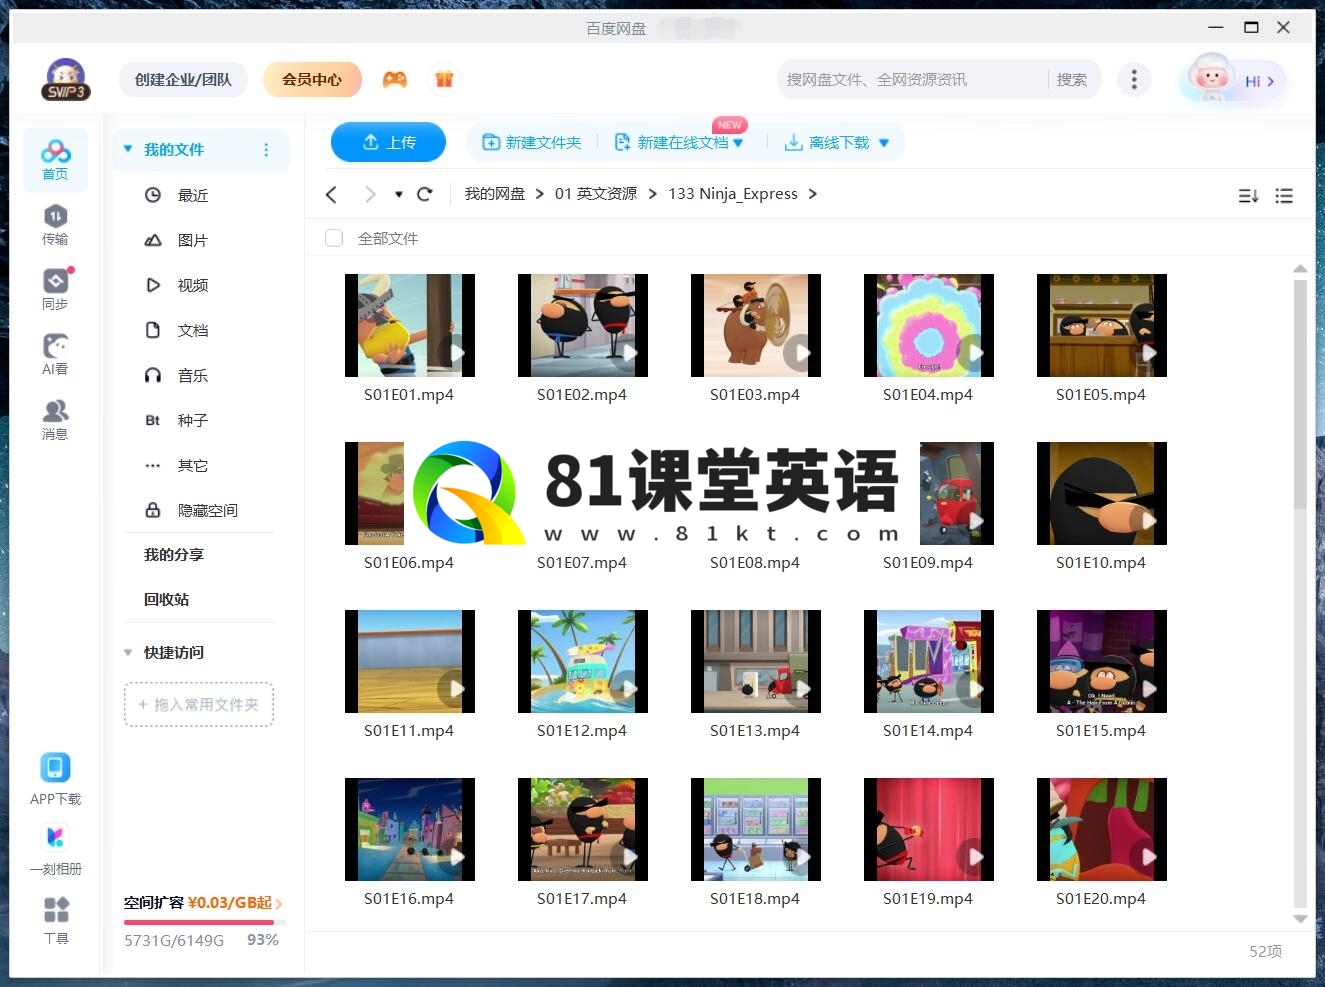The height and width of the screenshot is (987, 1325).
Task: Click the scrollbar down arrow
Action: pyautogui.click(x=1300, y=919)
